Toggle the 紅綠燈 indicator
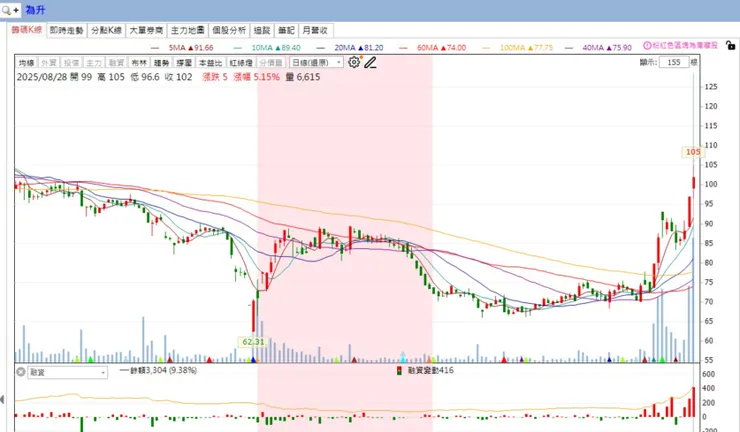 [x=241, y=63]
